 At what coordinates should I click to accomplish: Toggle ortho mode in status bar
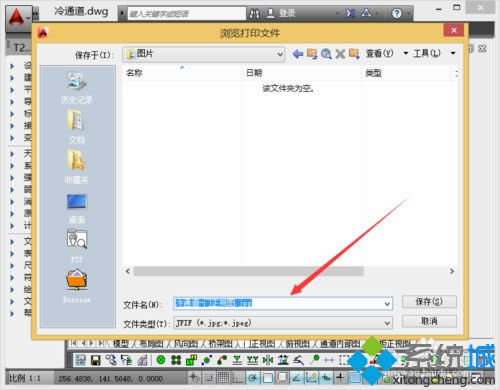point(238,378)
